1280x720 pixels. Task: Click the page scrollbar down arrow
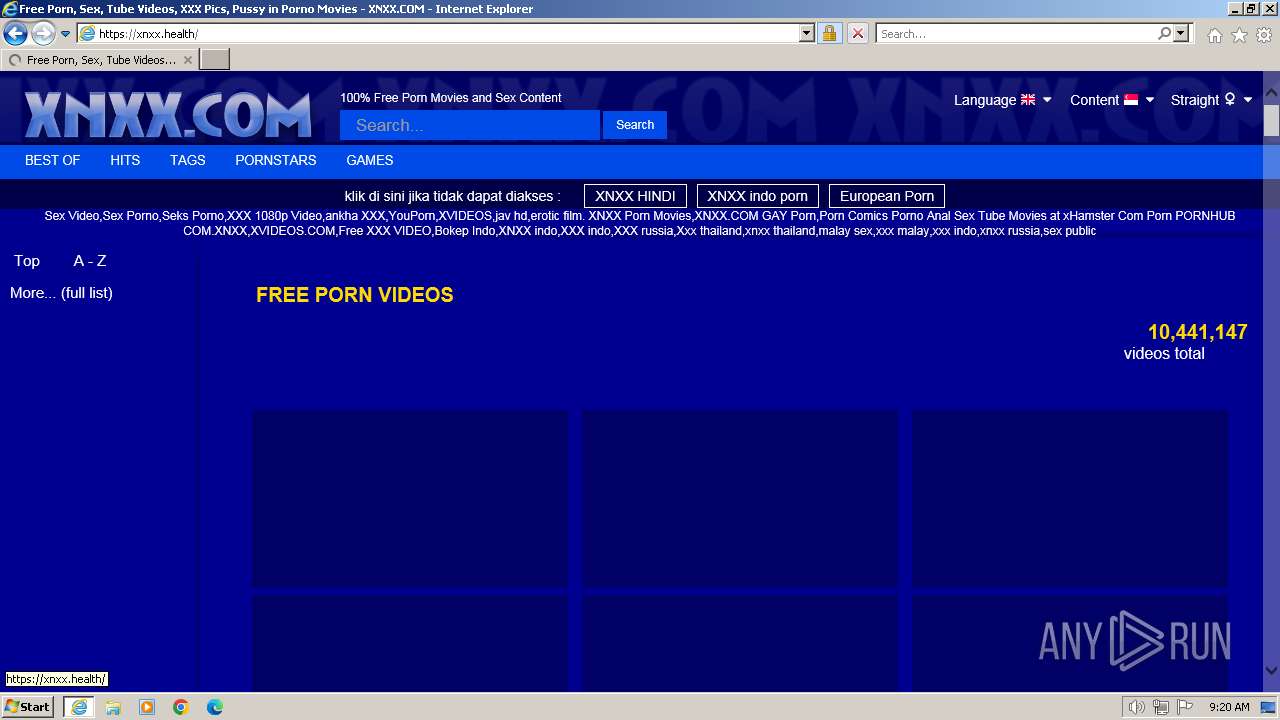(1271, 671)
